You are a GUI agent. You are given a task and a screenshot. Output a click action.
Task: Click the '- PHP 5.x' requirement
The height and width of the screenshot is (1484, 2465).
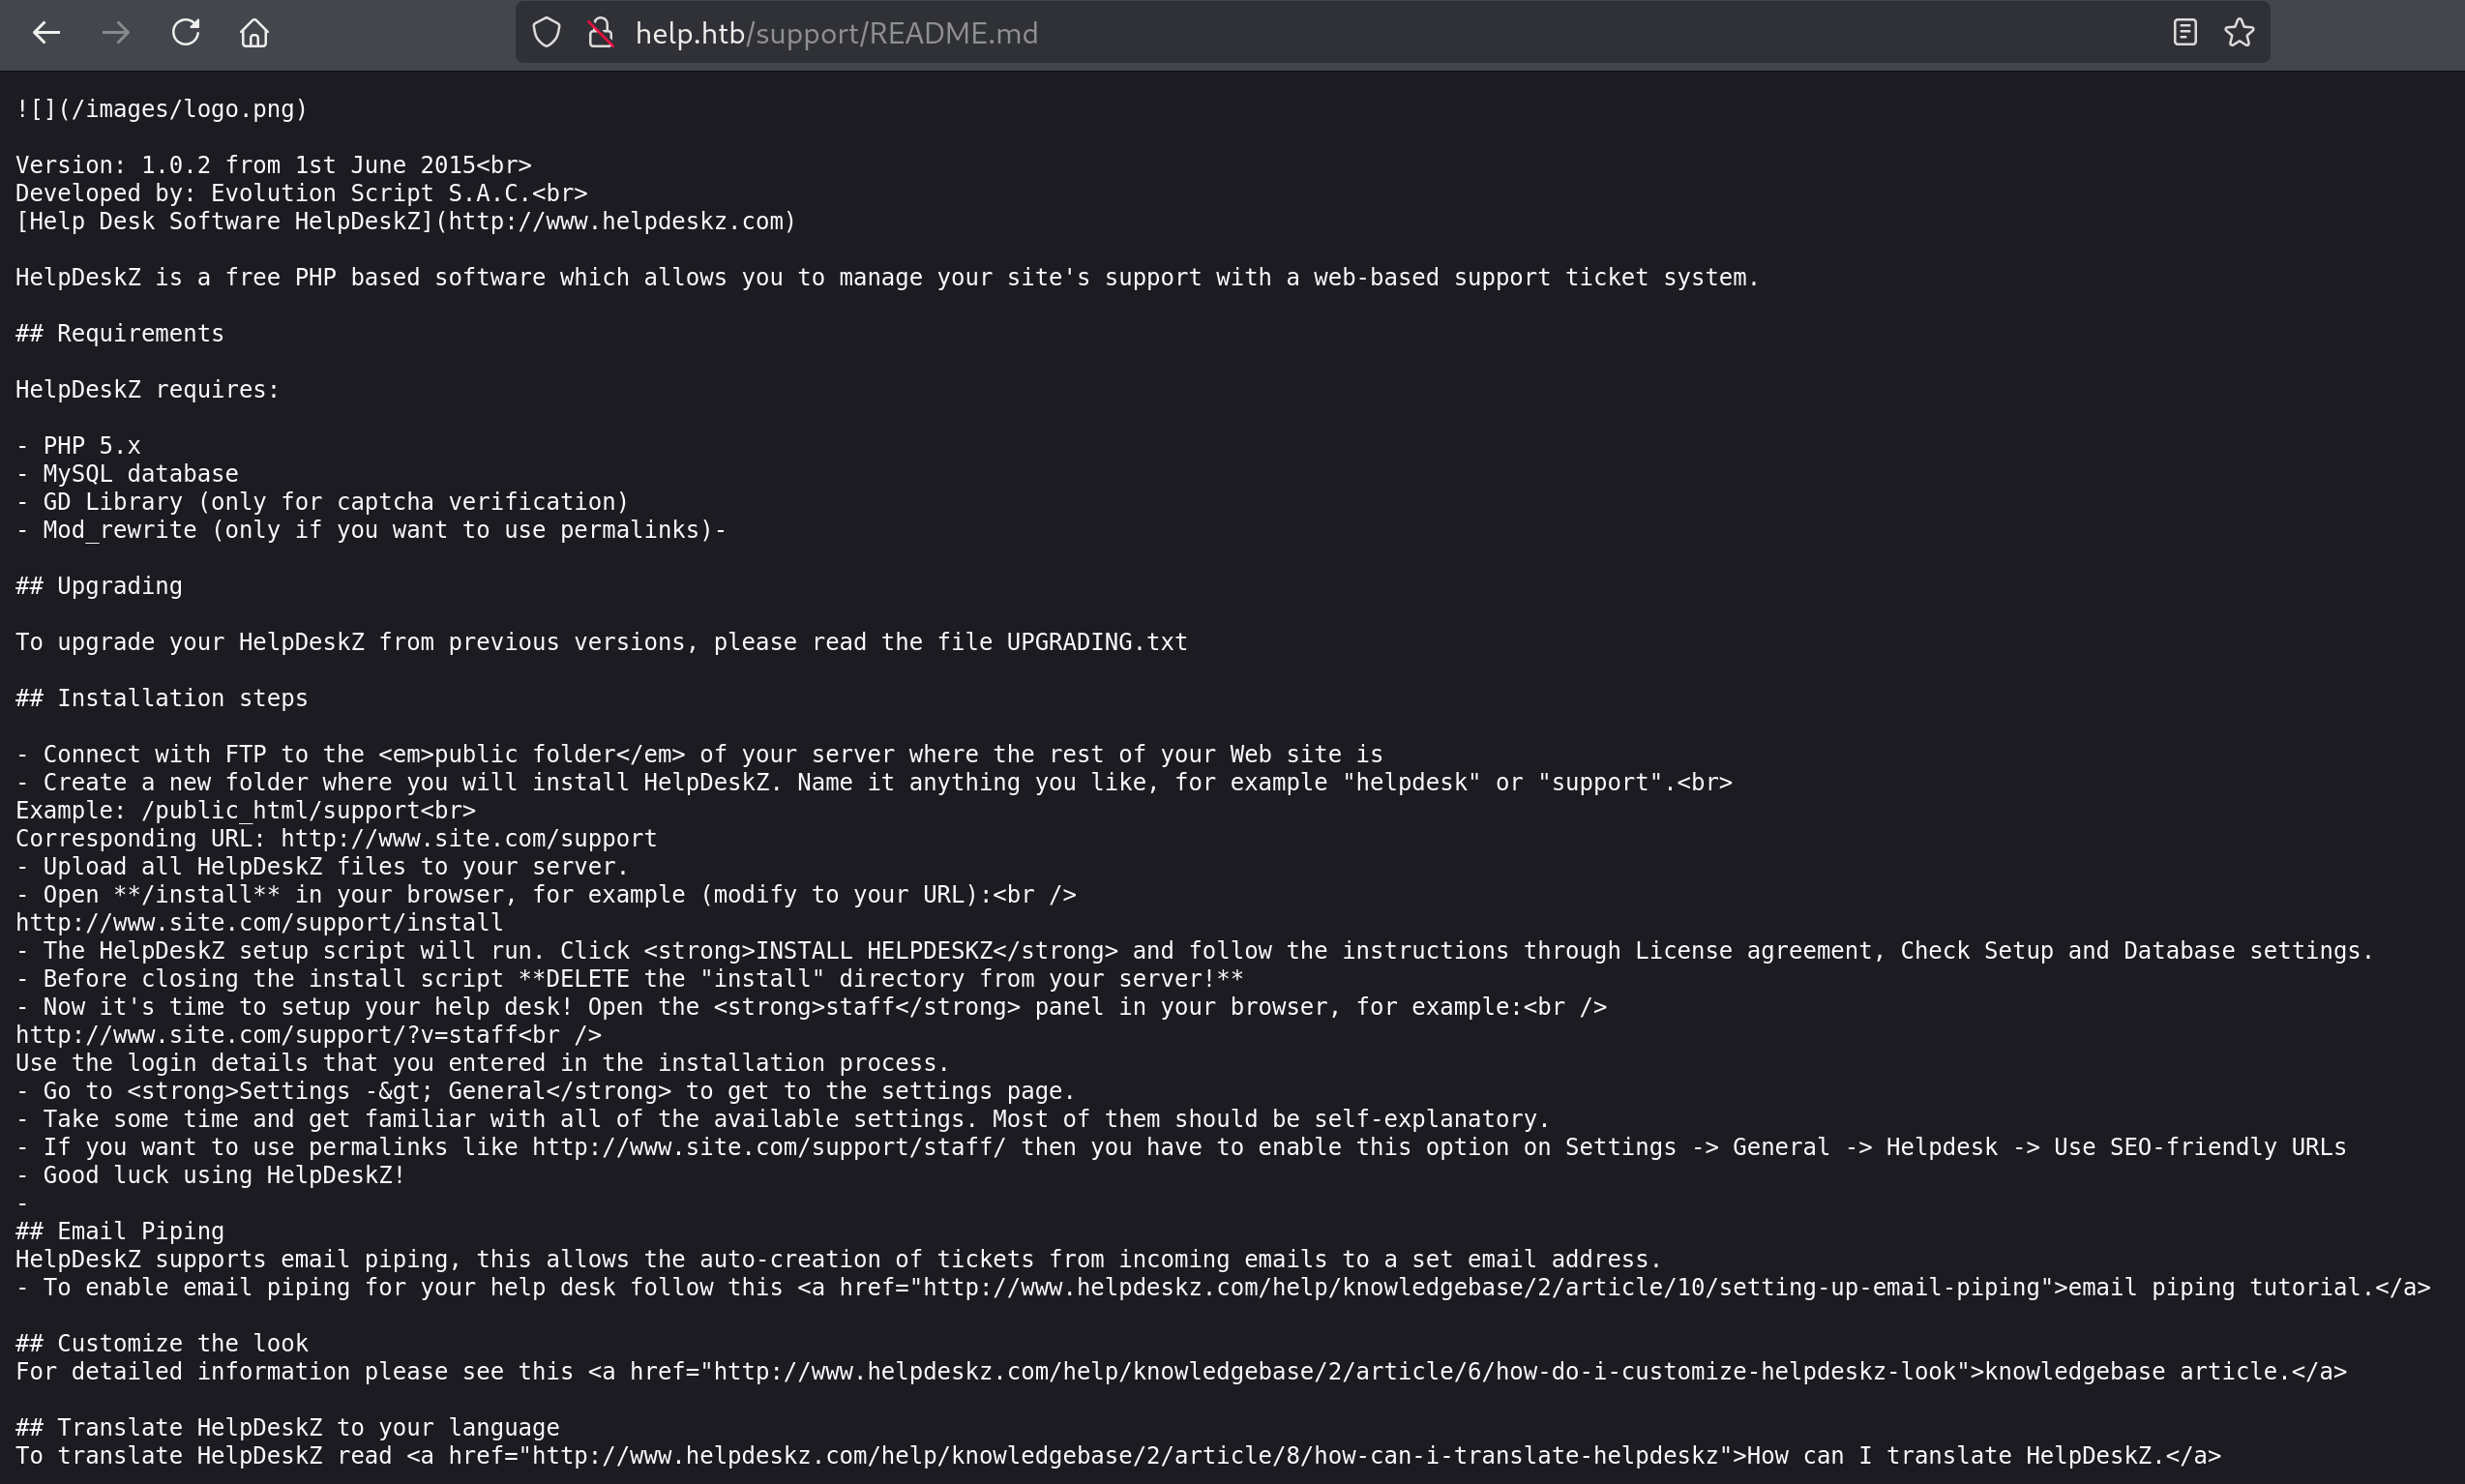tap(78, 445)
